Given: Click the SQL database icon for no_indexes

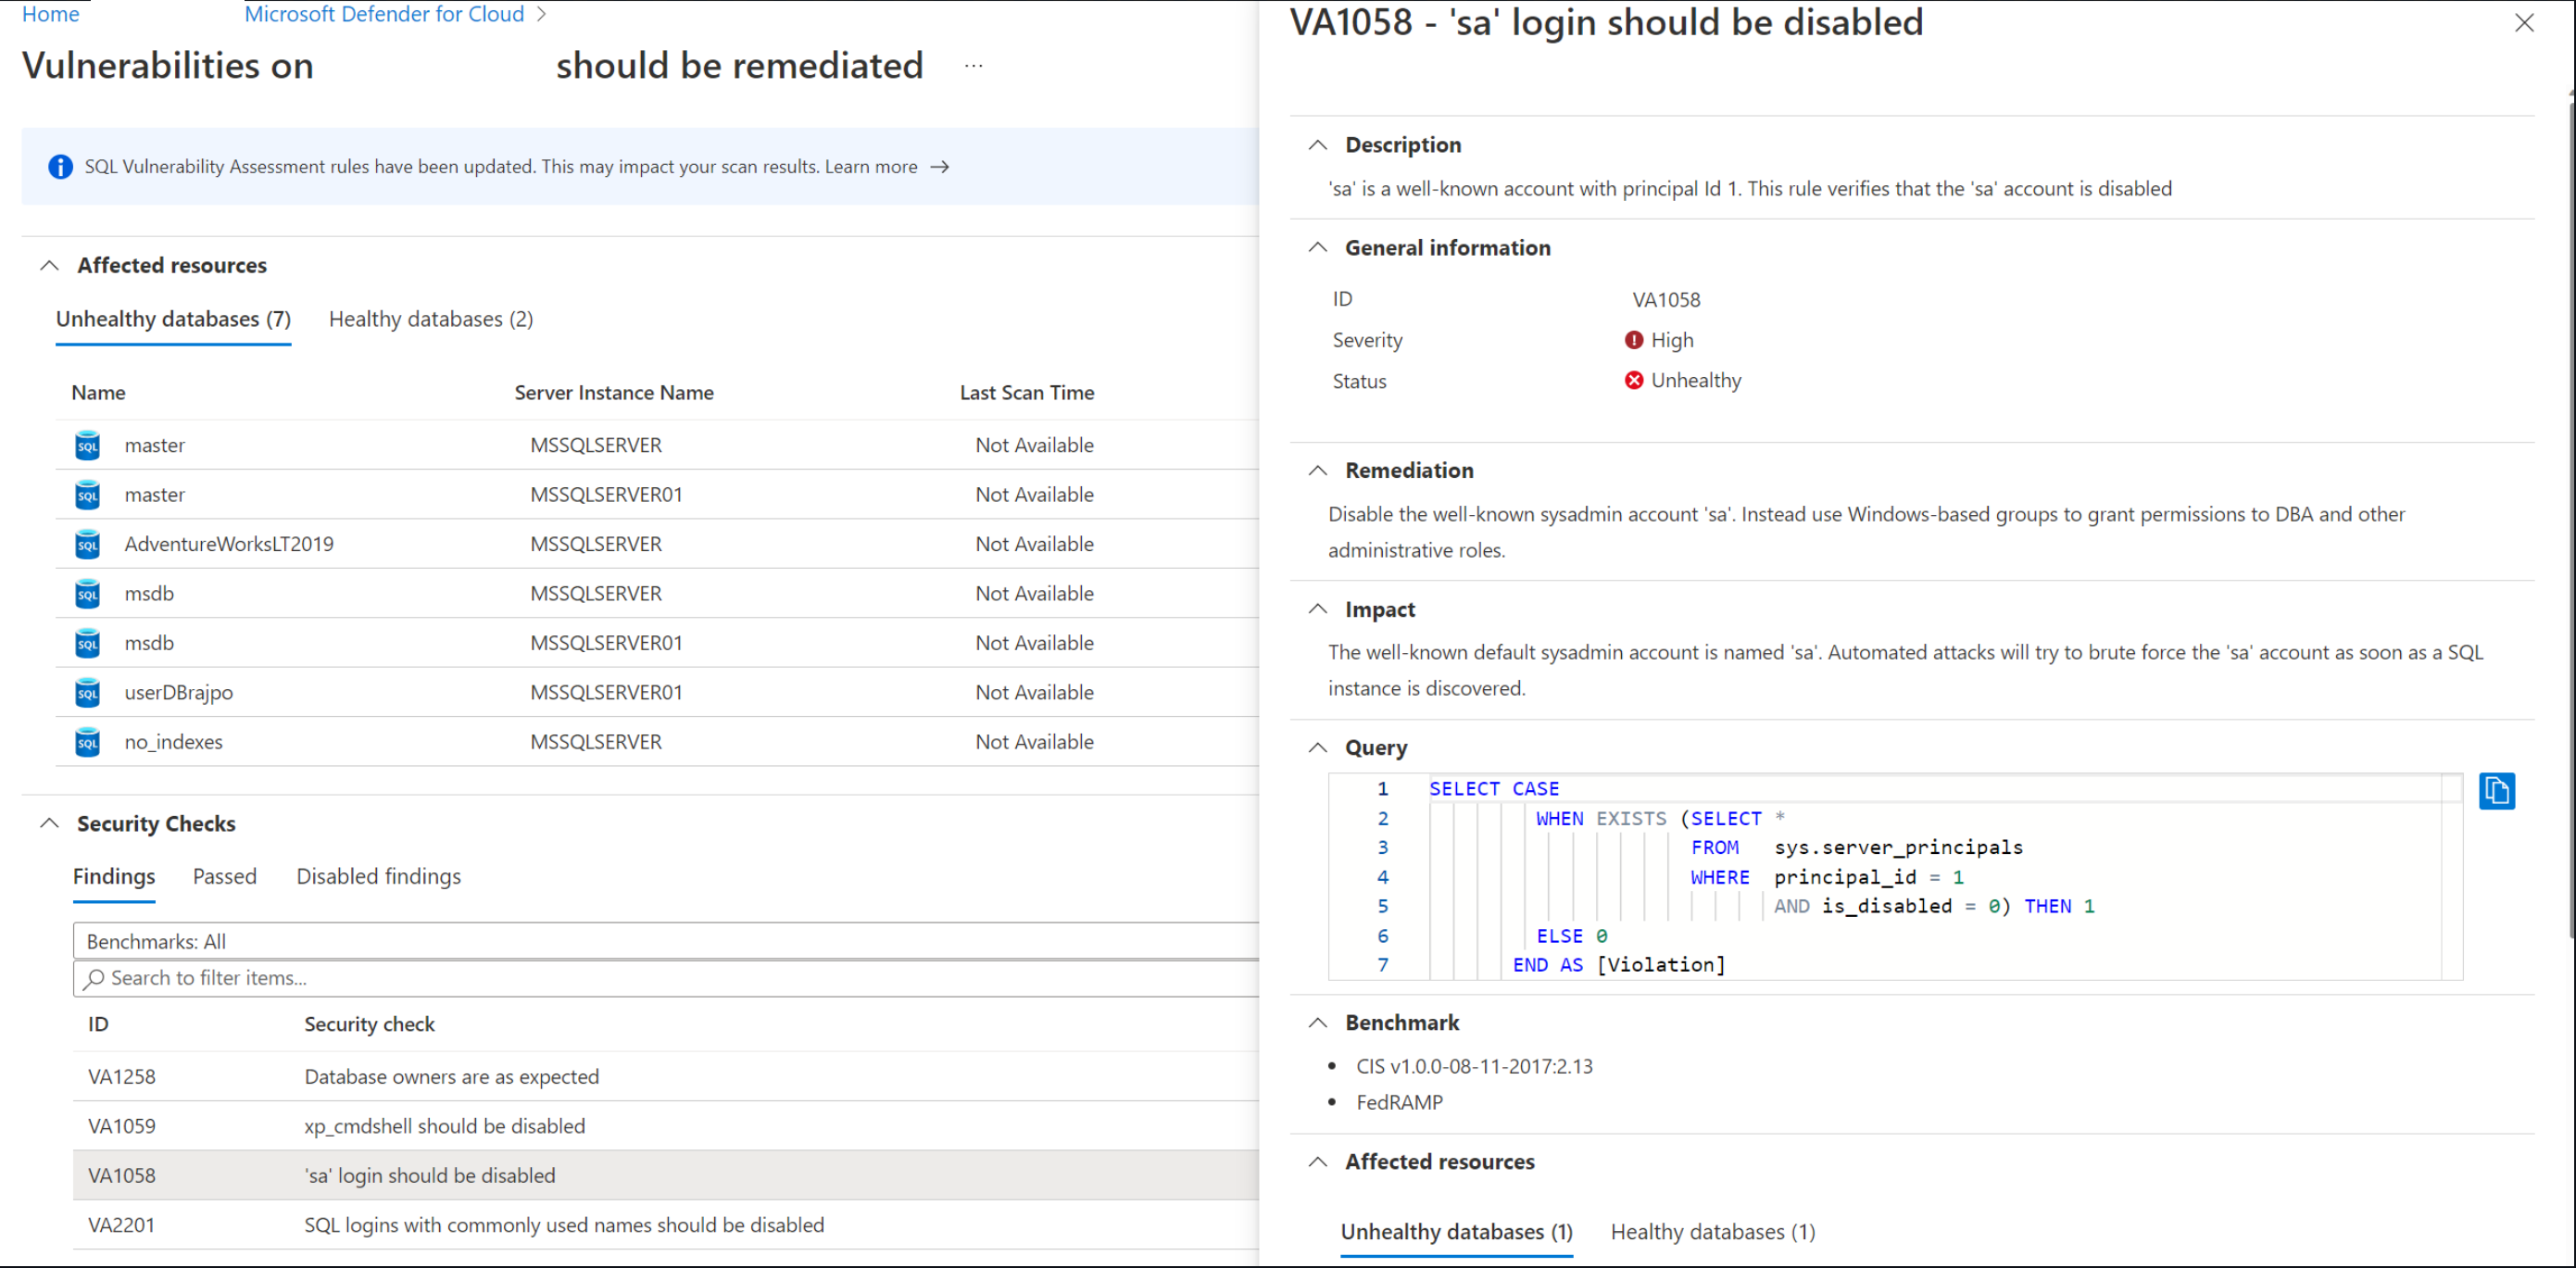Looking at the screenshot, I should 85,743.
